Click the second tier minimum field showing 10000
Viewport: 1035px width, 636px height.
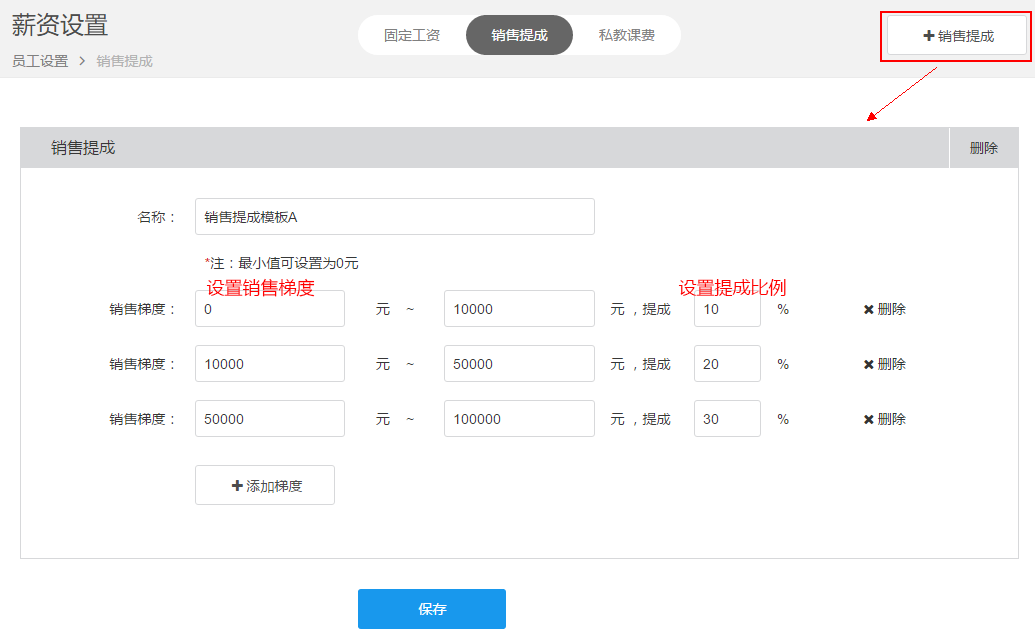pos(270,364)
